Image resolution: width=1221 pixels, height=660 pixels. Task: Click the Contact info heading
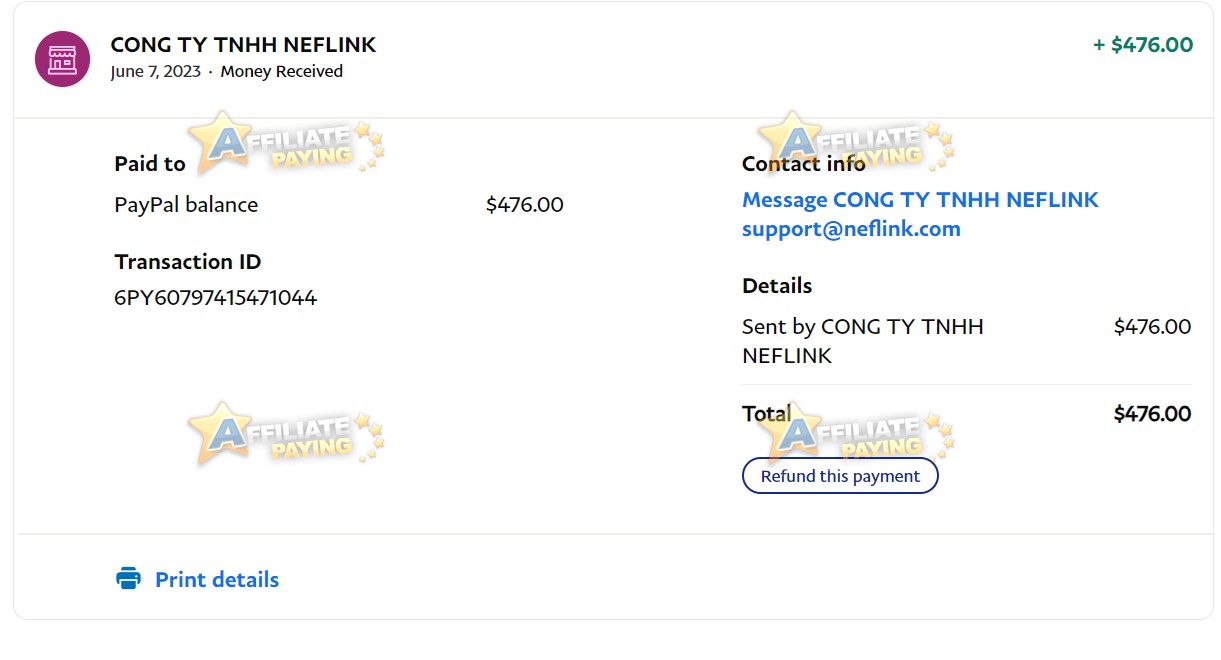click(x=804, y=164)
